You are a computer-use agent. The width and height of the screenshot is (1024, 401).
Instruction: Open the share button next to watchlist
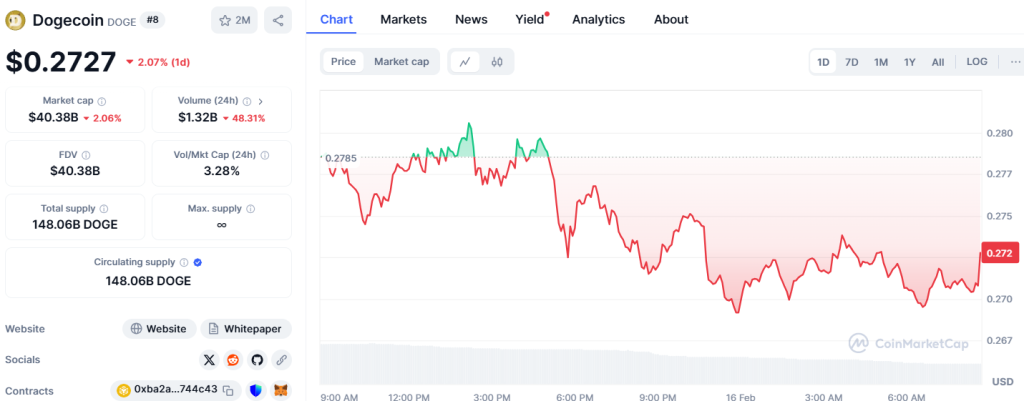pos(278,20)
